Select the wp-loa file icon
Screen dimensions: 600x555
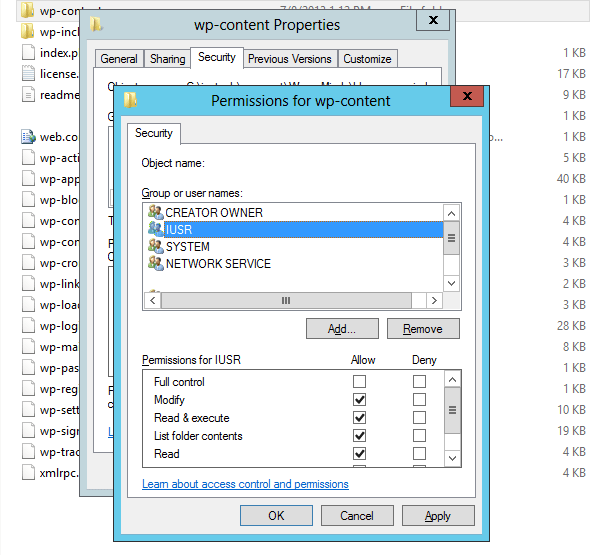click(28, 305)
